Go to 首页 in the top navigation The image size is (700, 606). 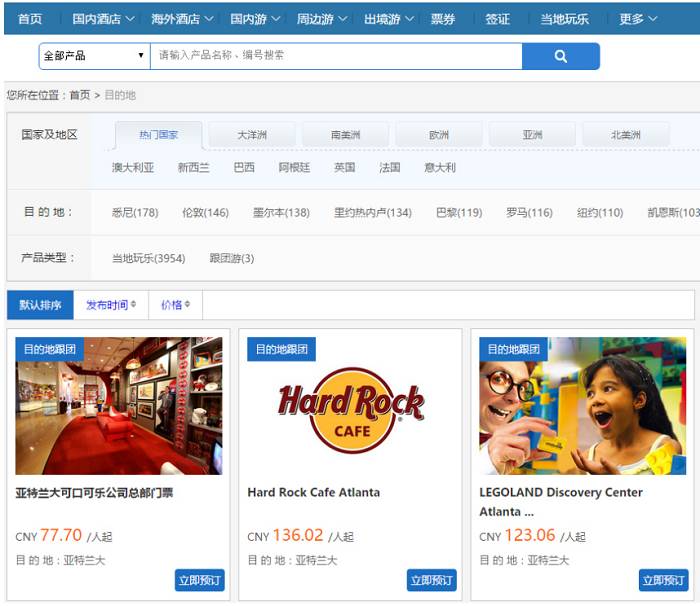(x=30, y=19)
